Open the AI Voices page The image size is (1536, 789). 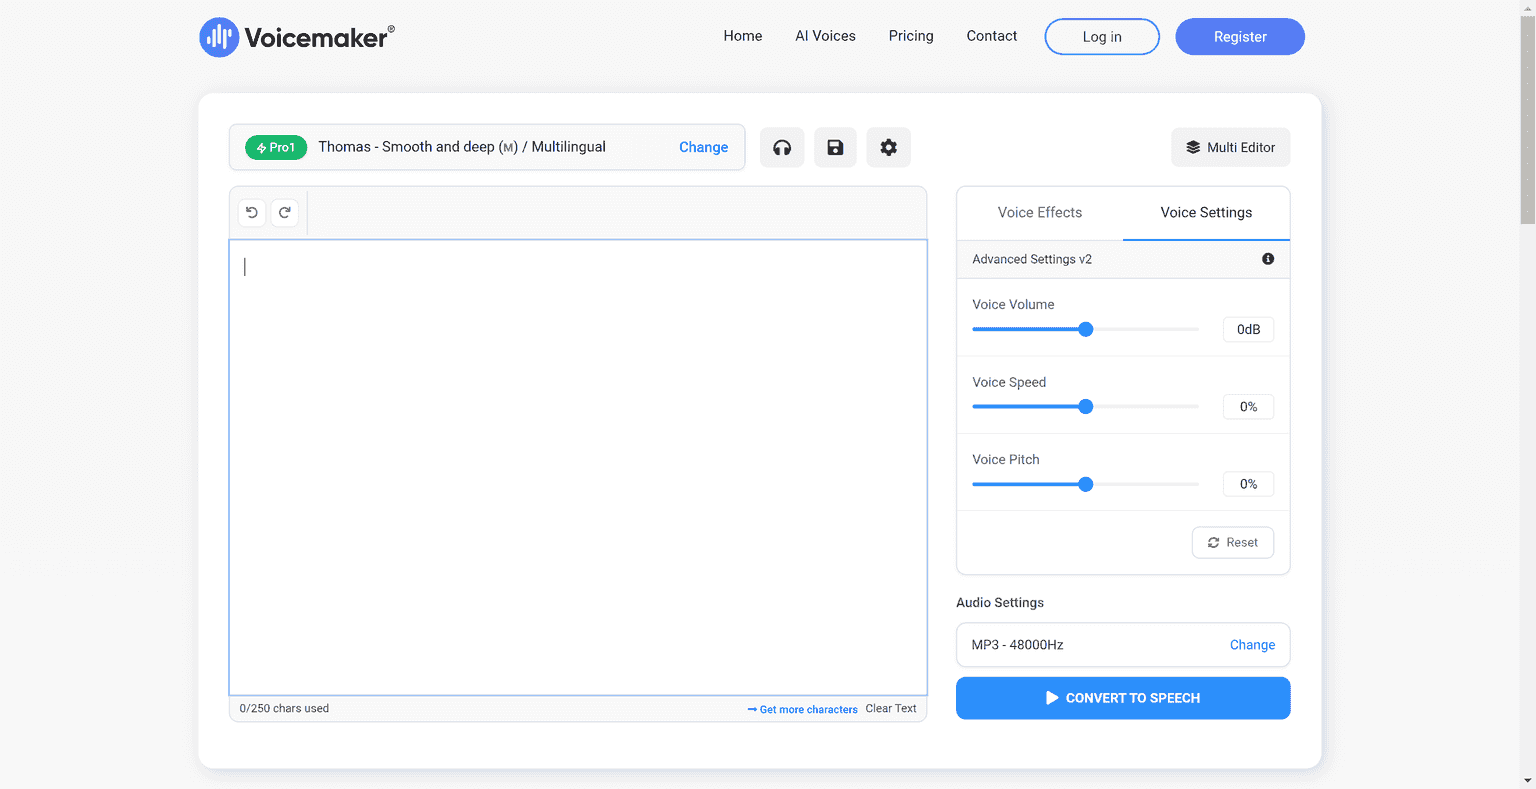pyautogui.click(x=825, y=36)
